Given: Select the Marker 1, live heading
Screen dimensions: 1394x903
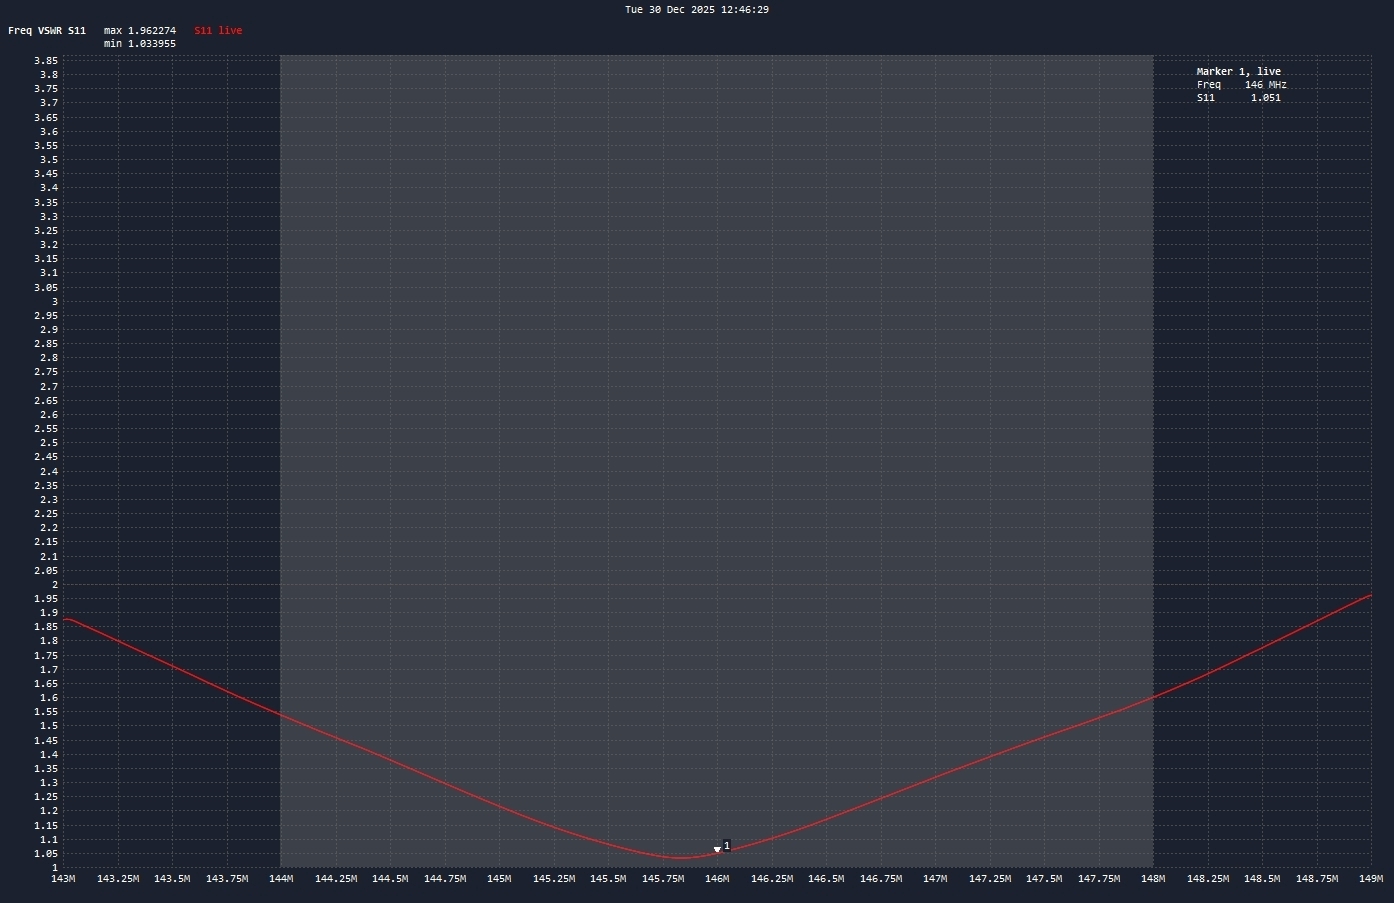Looking at the screenshot, I should coord(1238,72).
